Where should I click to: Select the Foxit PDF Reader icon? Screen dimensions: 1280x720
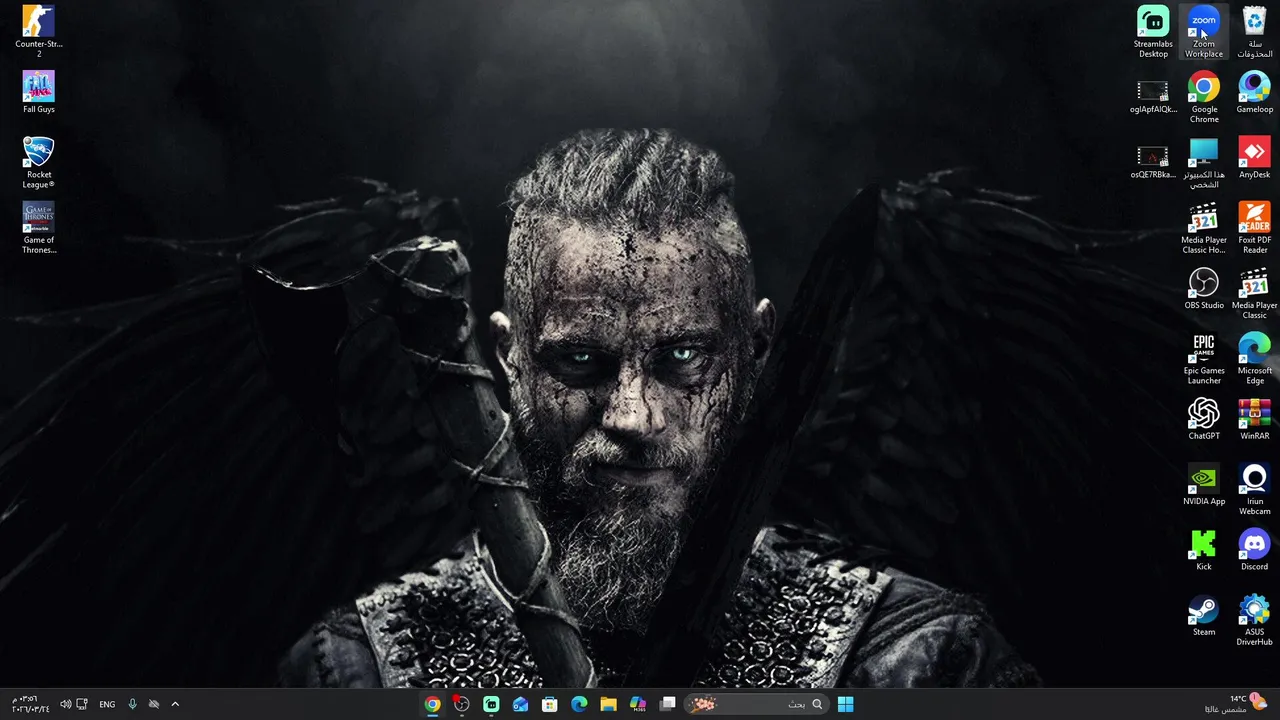click(x=1254, y=228)
